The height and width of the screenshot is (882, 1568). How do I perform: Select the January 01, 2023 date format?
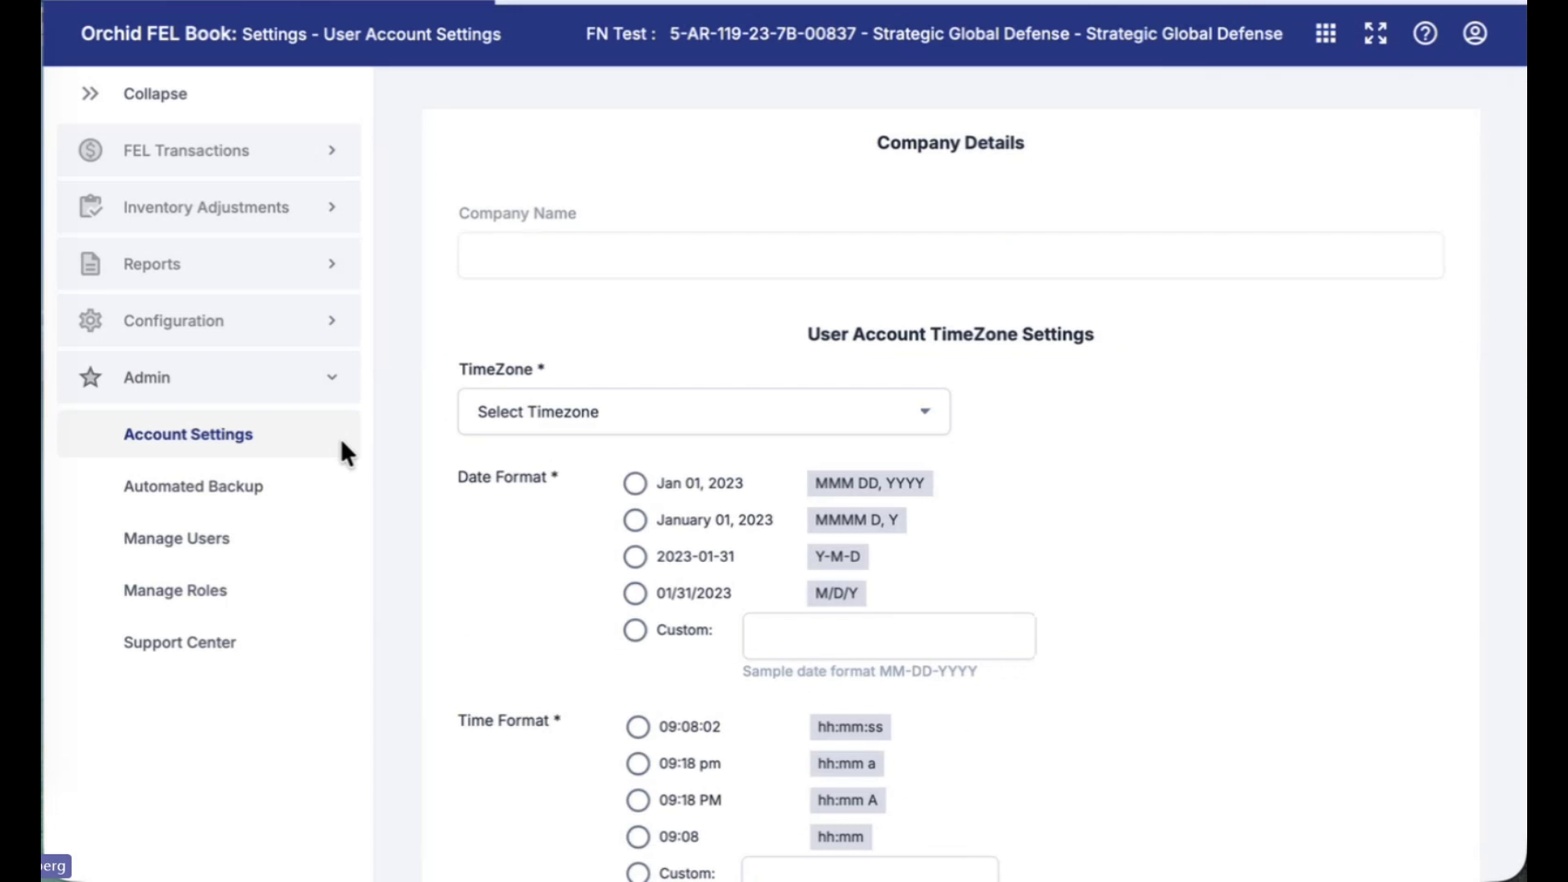(x=635, y=520)
